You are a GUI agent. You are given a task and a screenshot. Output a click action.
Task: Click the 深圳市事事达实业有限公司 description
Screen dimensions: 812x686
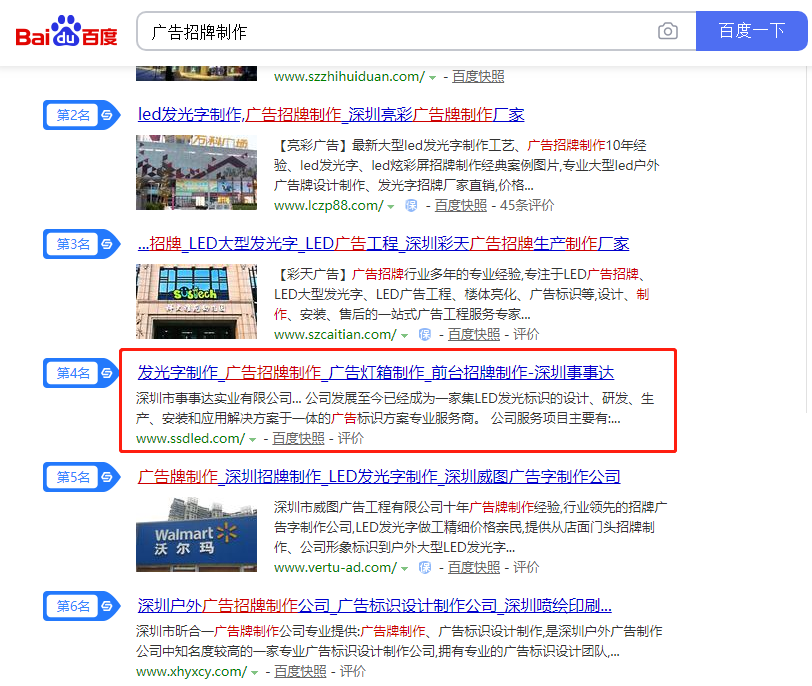coord(395,408)
